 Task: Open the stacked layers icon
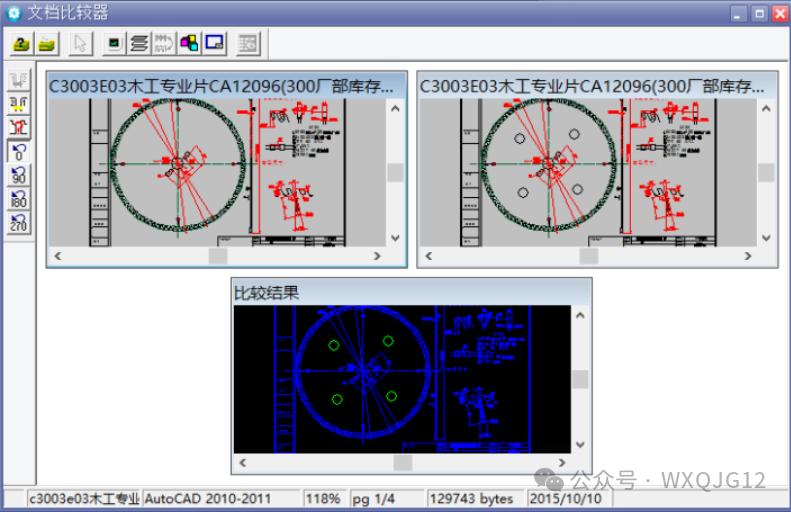pyautogui.click(x=139, y=44)
